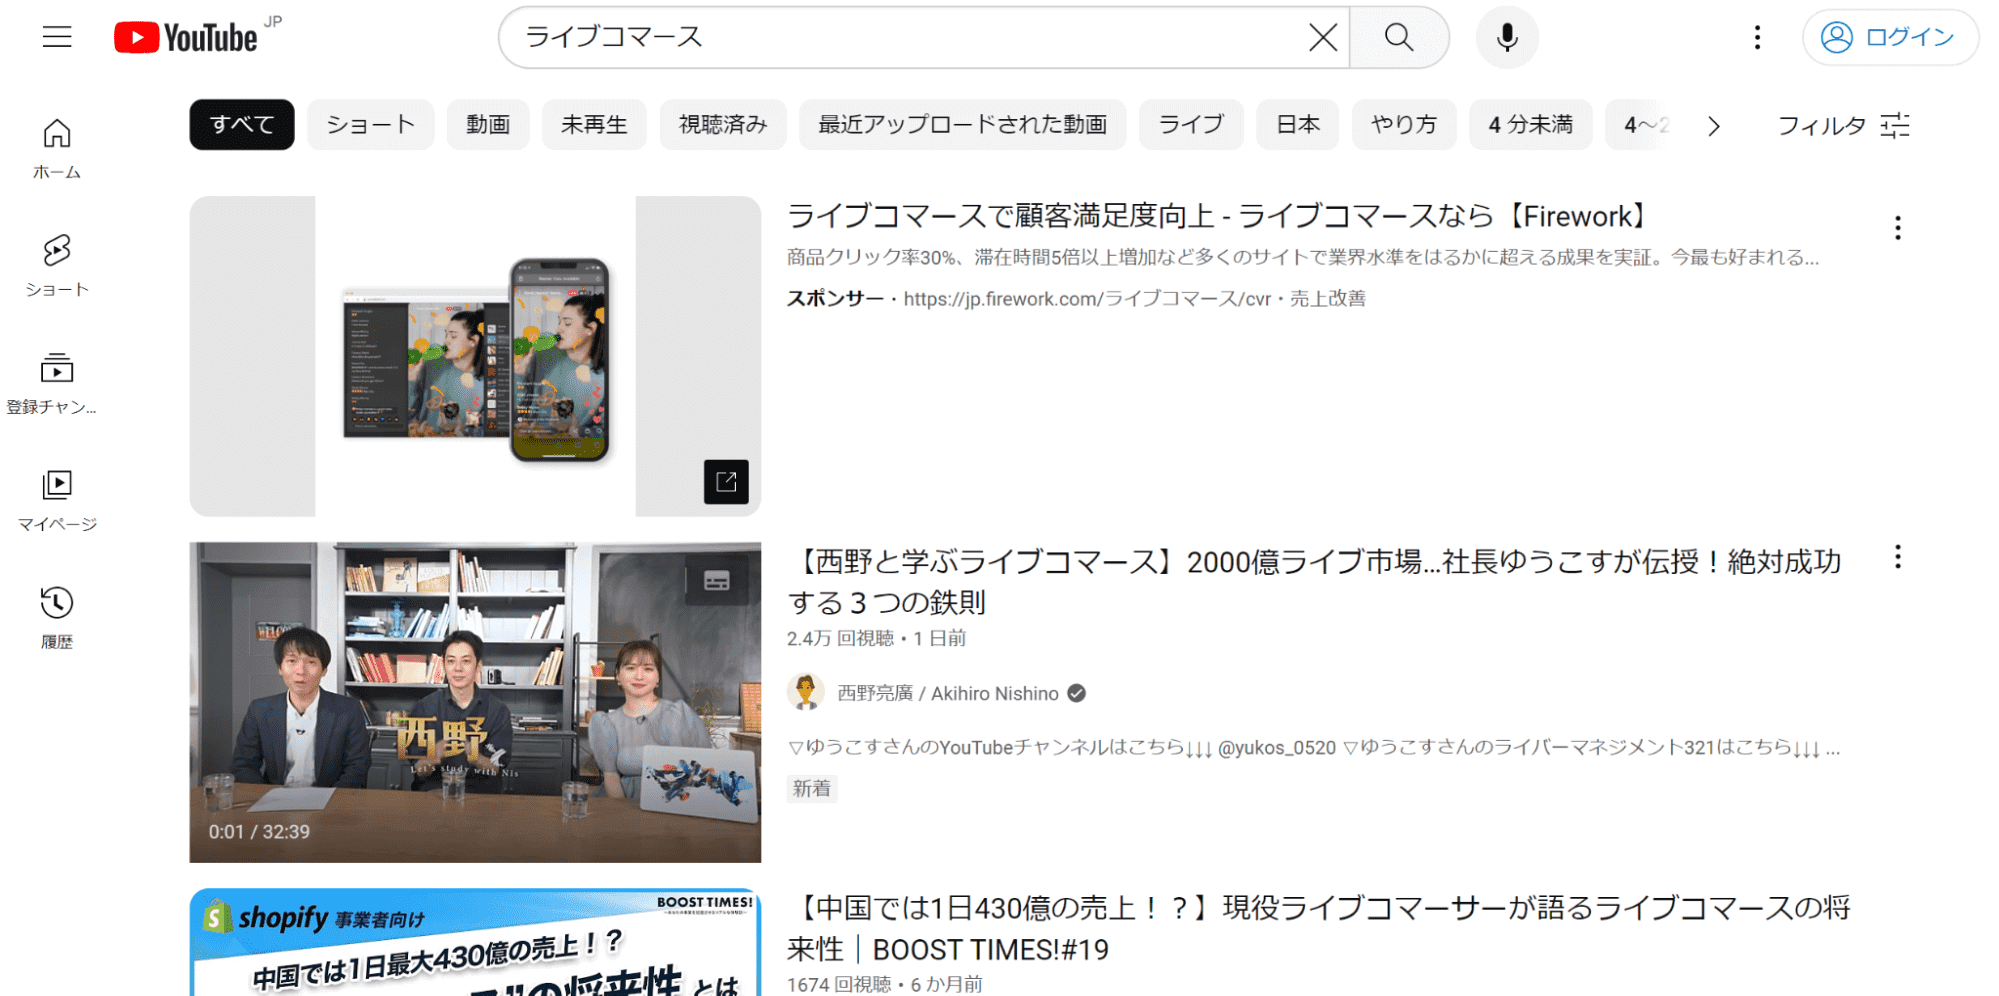Select the 4 分未満 filter chip
The width and height of the screenshot is (1999, 996).
[1531, 124]
